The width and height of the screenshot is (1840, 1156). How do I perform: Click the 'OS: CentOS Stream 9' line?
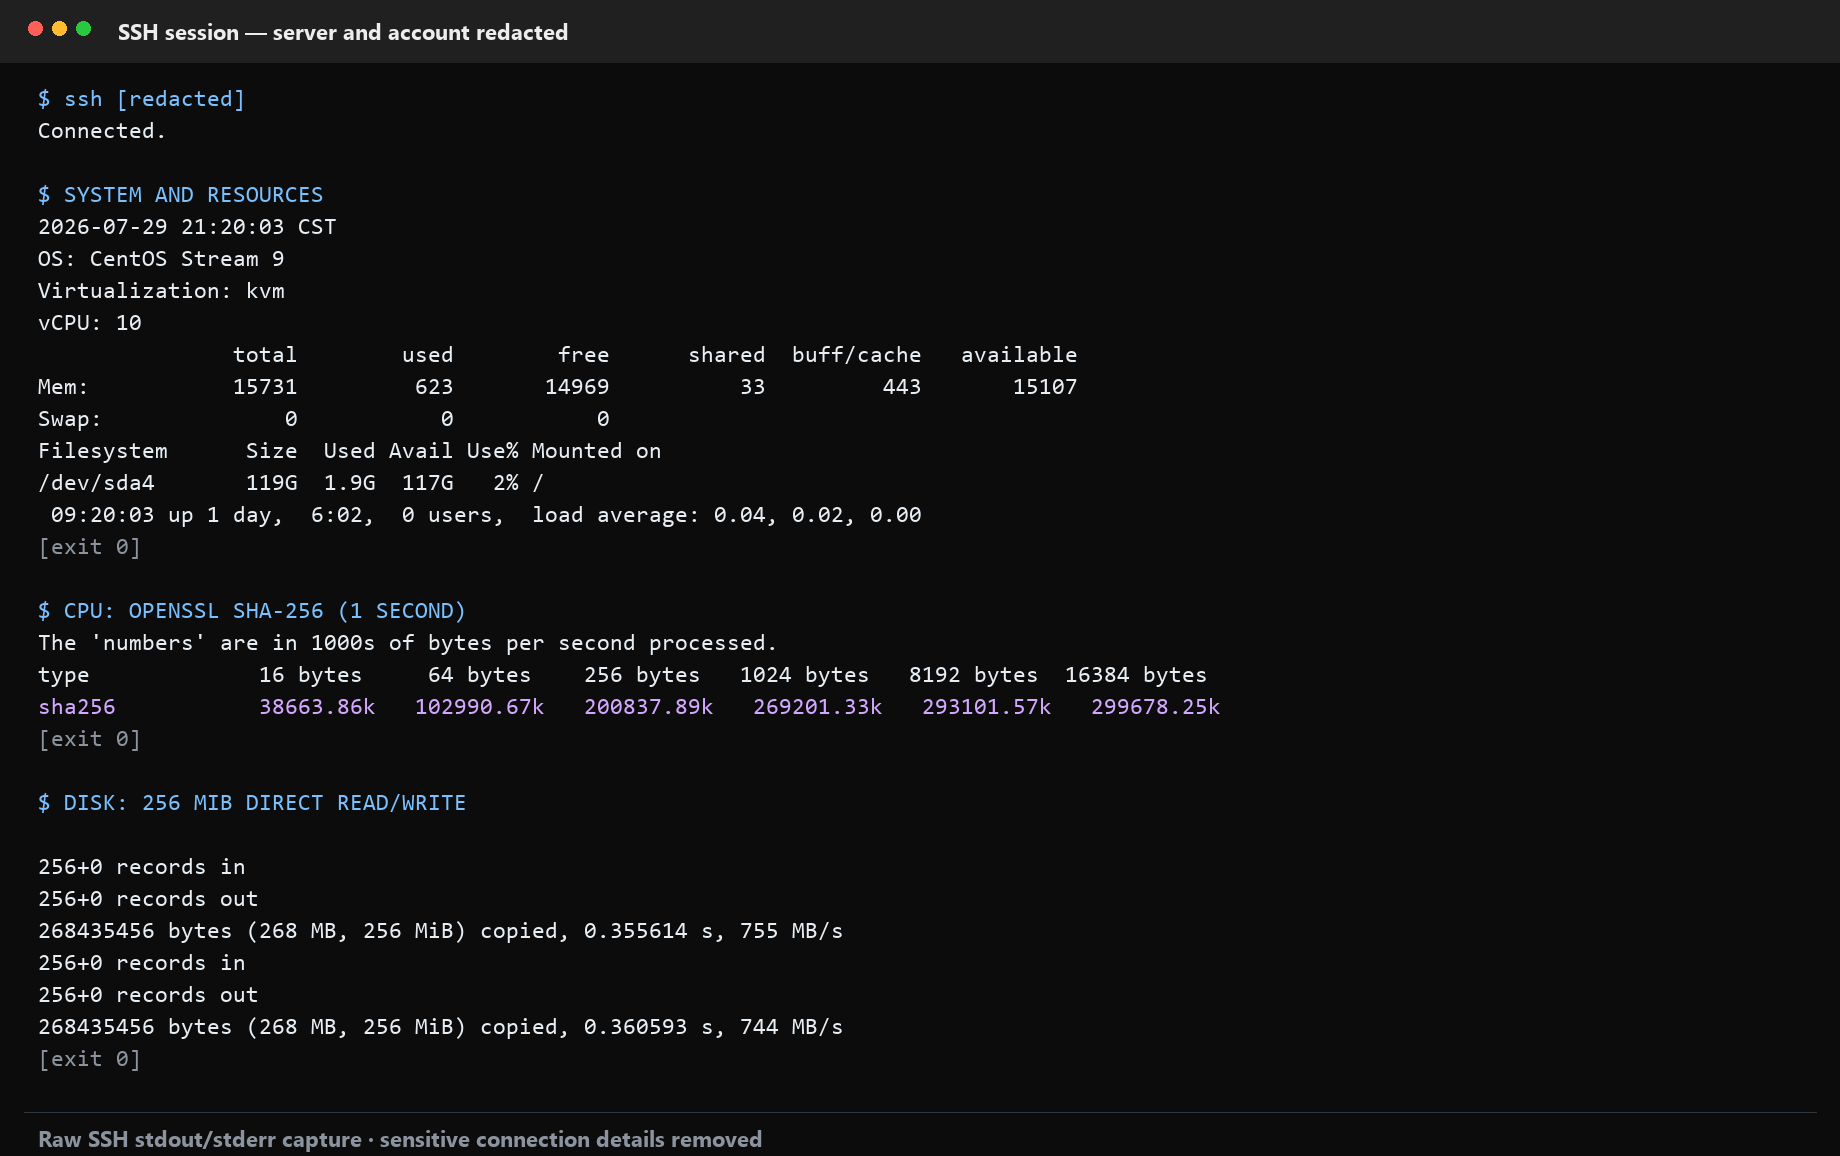(x=161, y=259)
